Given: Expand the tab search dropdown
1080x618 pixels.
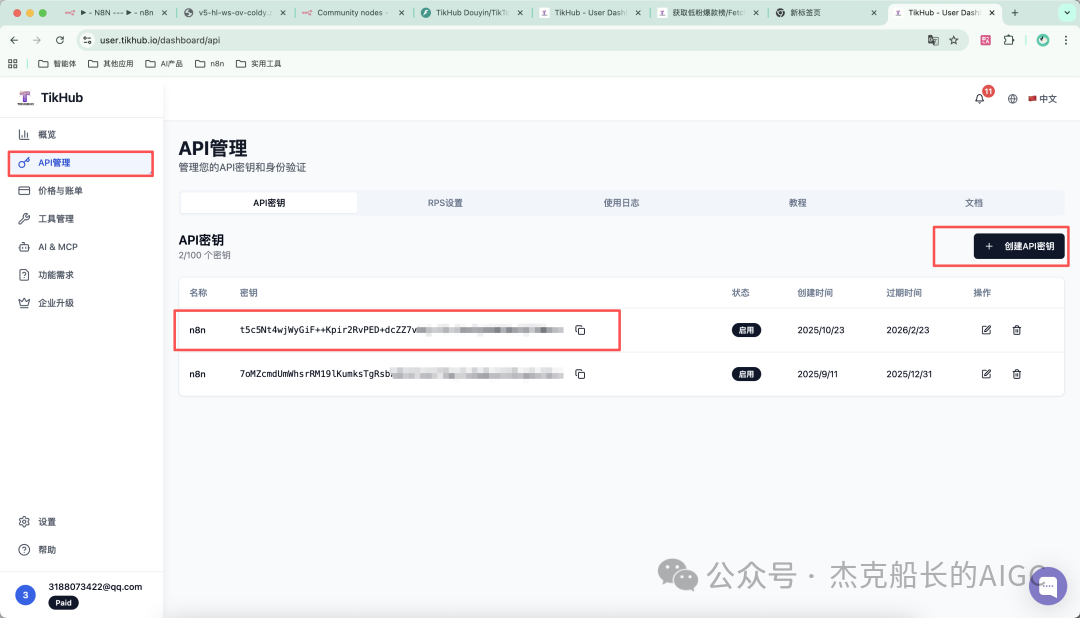Looking at the screenshot, I should click(1067, 12).
